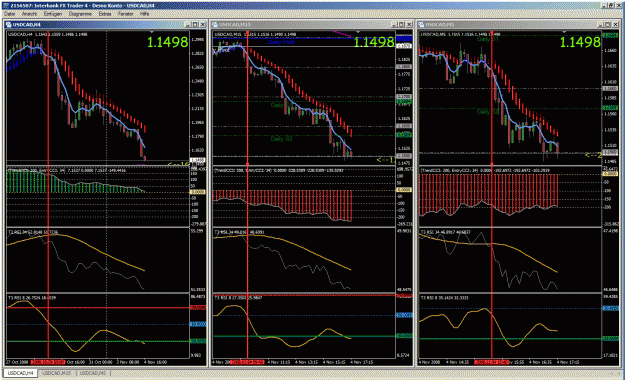The width and height of the screenshot is (625, 380).
Task: Minimize the USDCAD,M15 chart window
Action: click(x=393, y=24)
